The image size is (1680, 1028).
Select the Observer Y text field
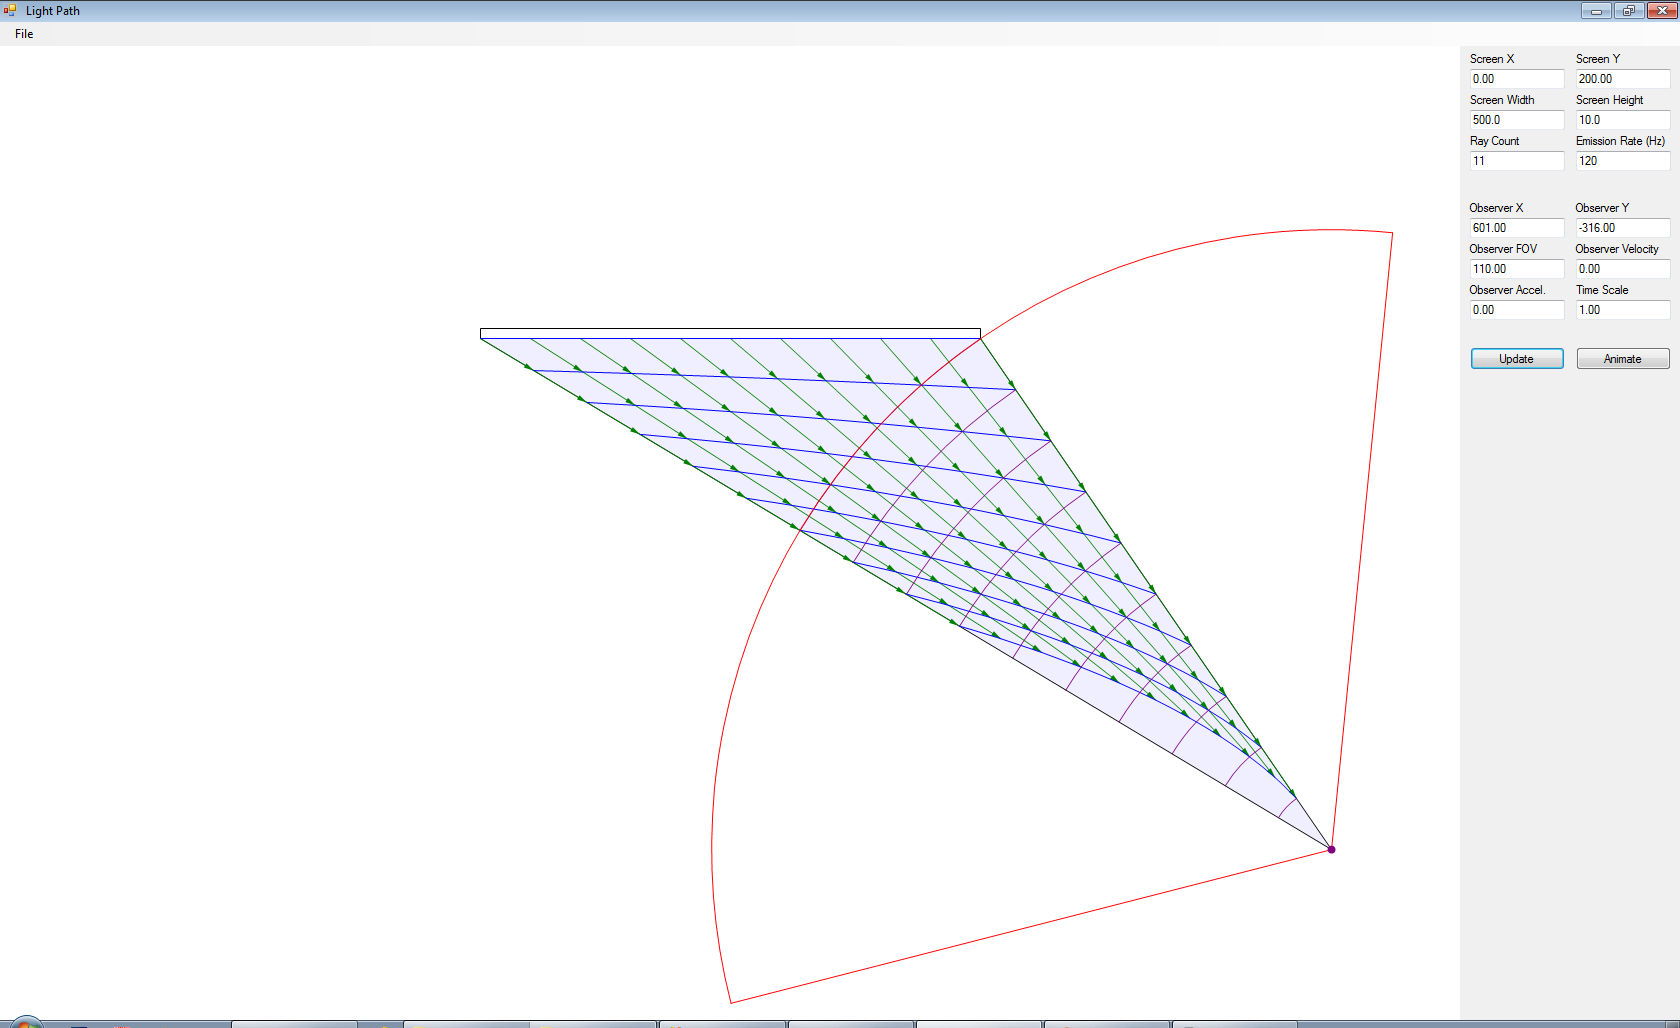(1622, 228)
